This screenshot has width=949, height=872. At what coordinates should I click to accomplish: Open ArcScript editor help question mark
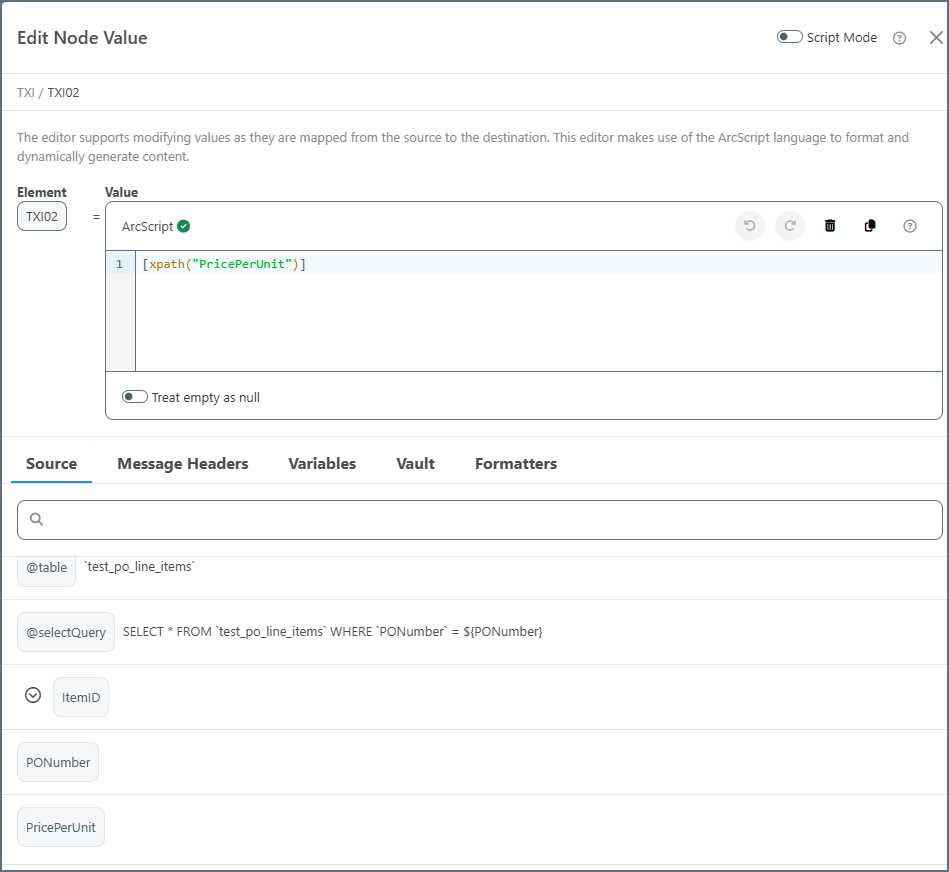pos(910,226)
